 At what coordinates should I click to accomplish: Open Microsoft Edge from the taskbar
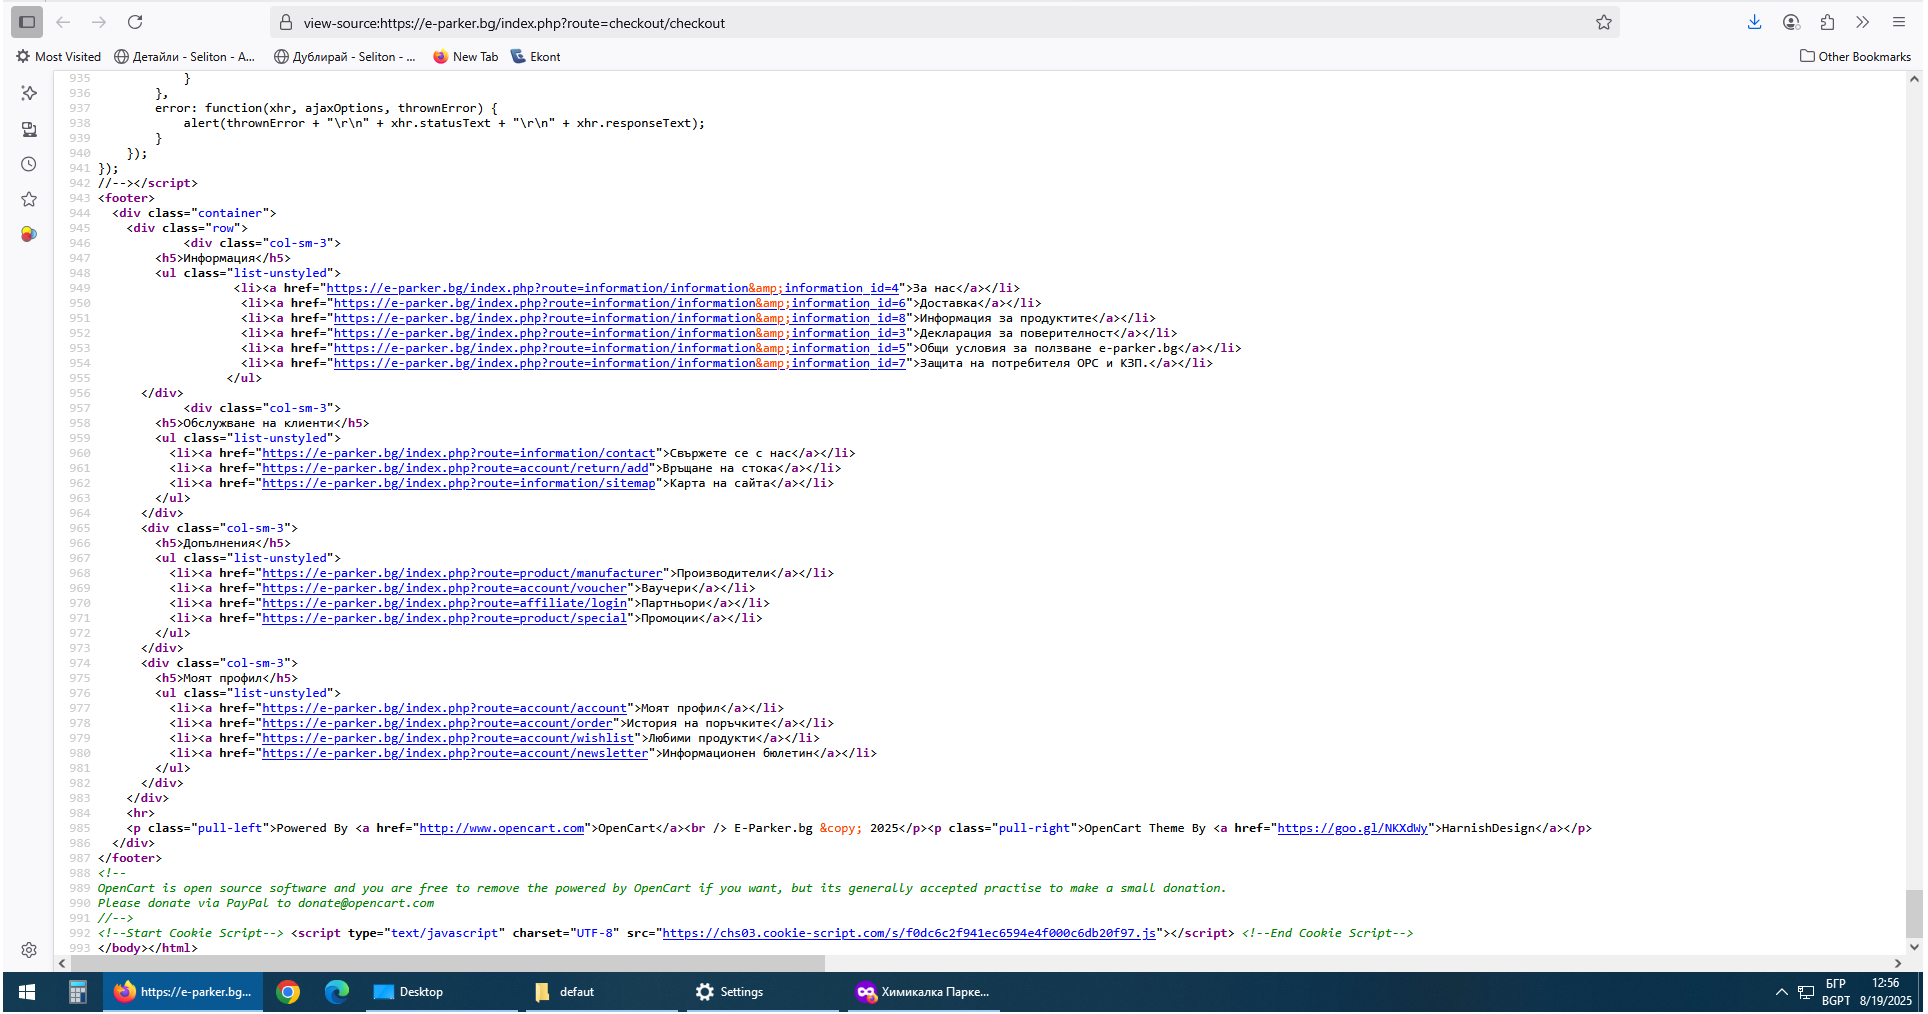click(x=337, y=992)
